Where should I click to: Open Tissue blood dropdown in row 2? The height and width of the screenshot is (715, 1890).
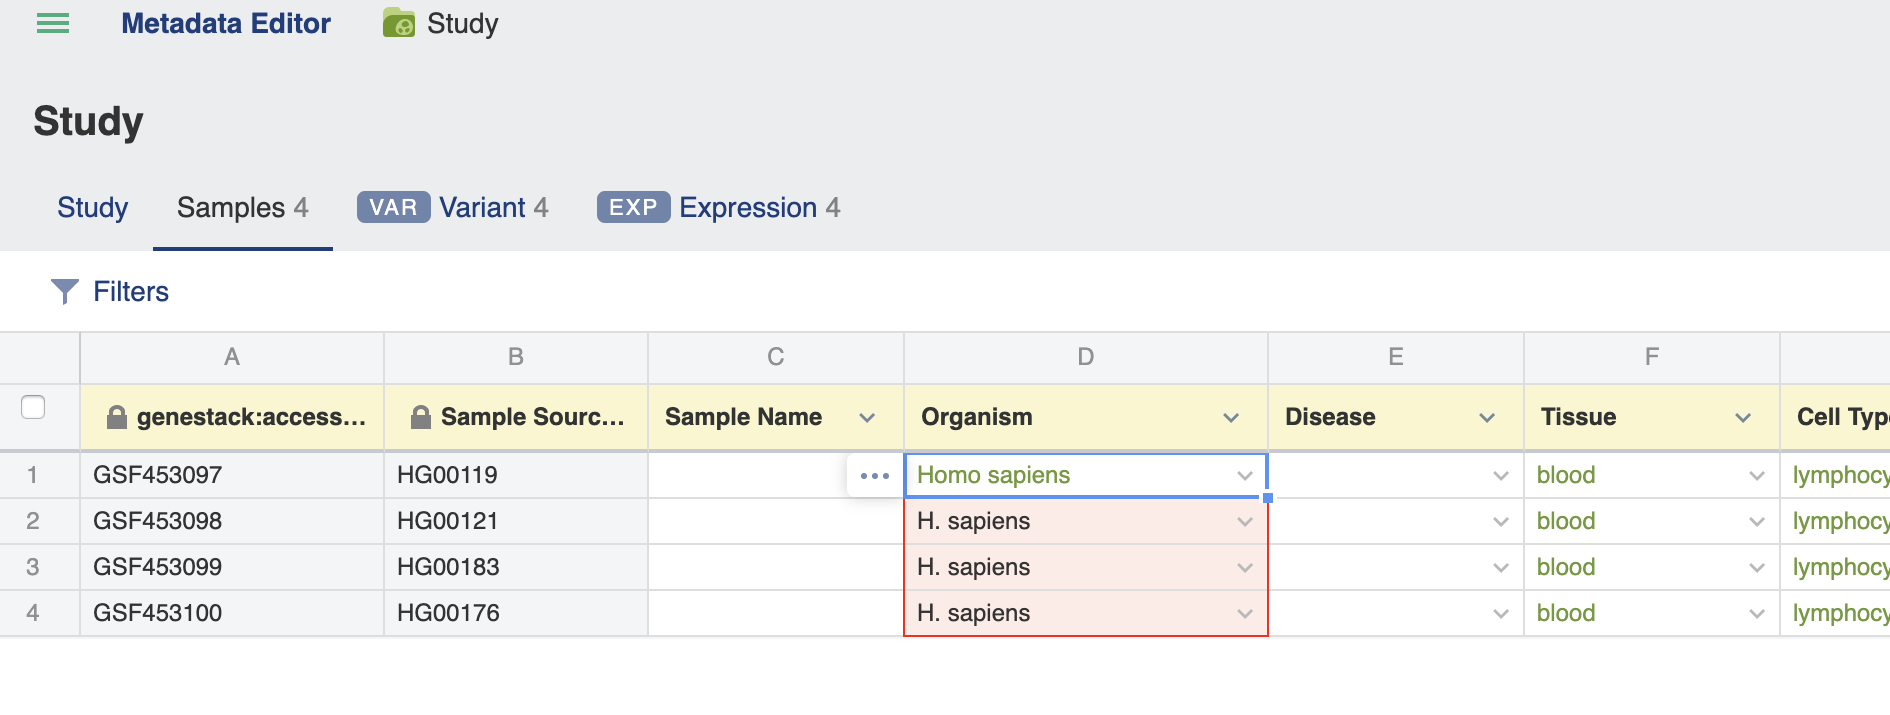[x=1757, y=522]
